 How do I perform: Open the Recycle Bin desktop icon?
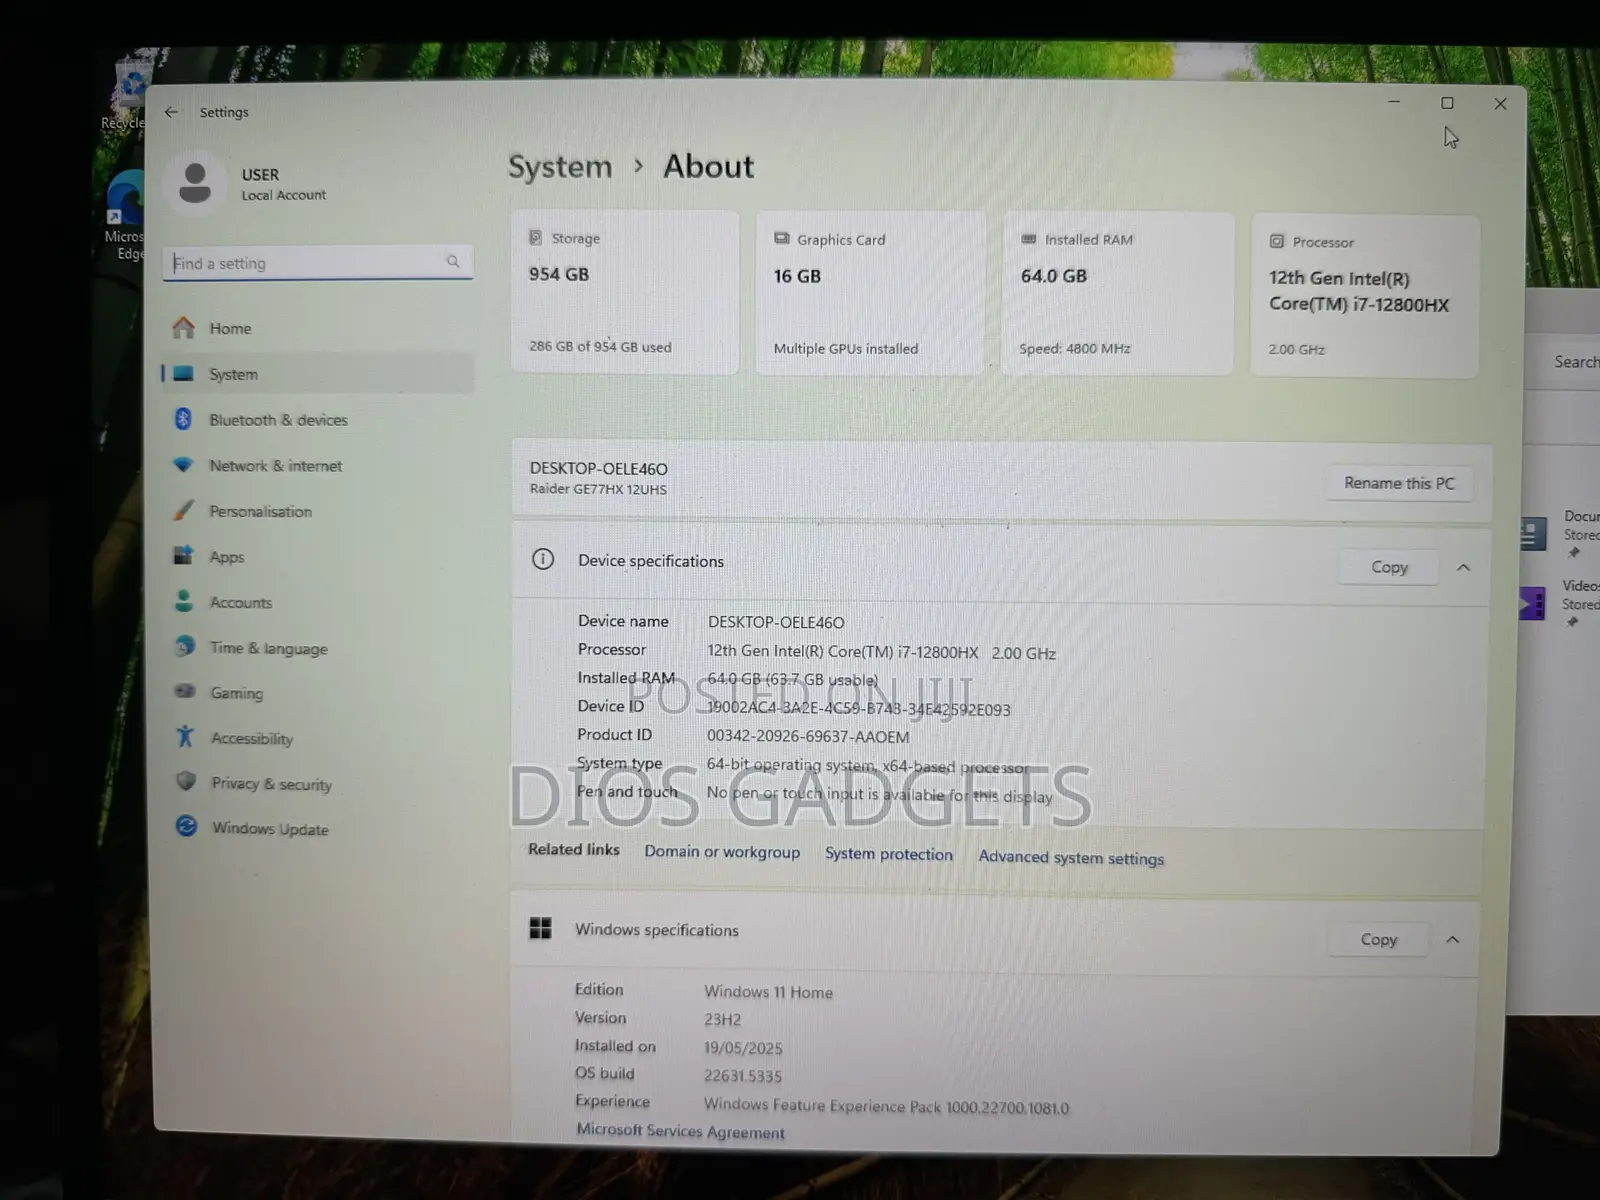tap(125, 95)
